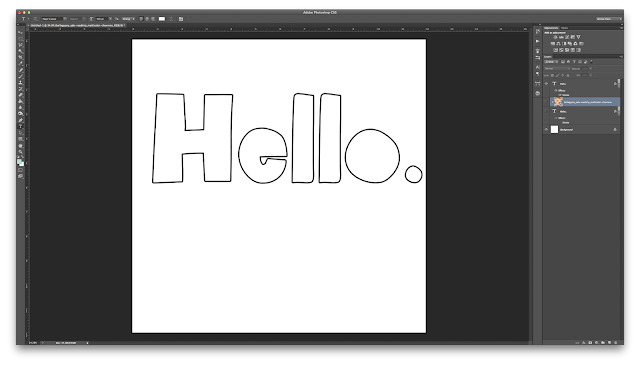
Task: Add a Brightness/Contrast adjustment
Action: (x=555, y=37)
